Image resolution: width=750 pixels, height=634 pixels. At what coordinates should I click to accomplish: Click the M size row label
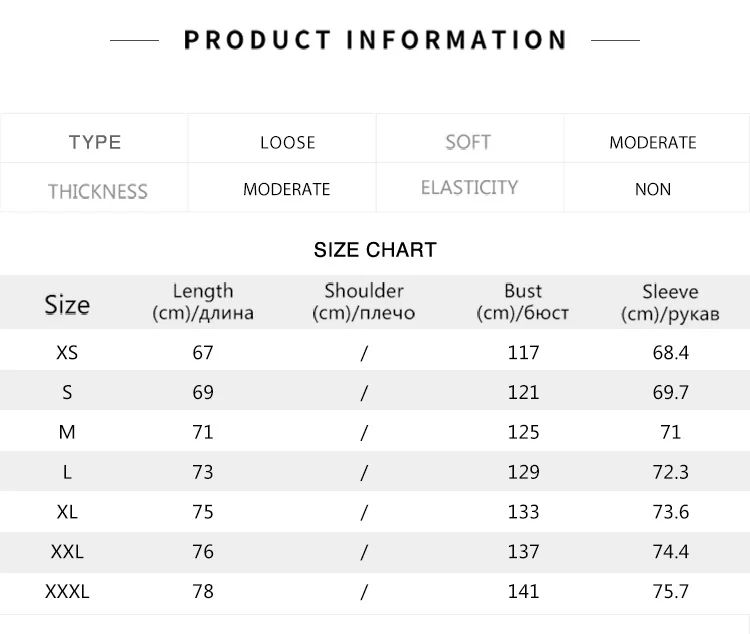(67, 432)
